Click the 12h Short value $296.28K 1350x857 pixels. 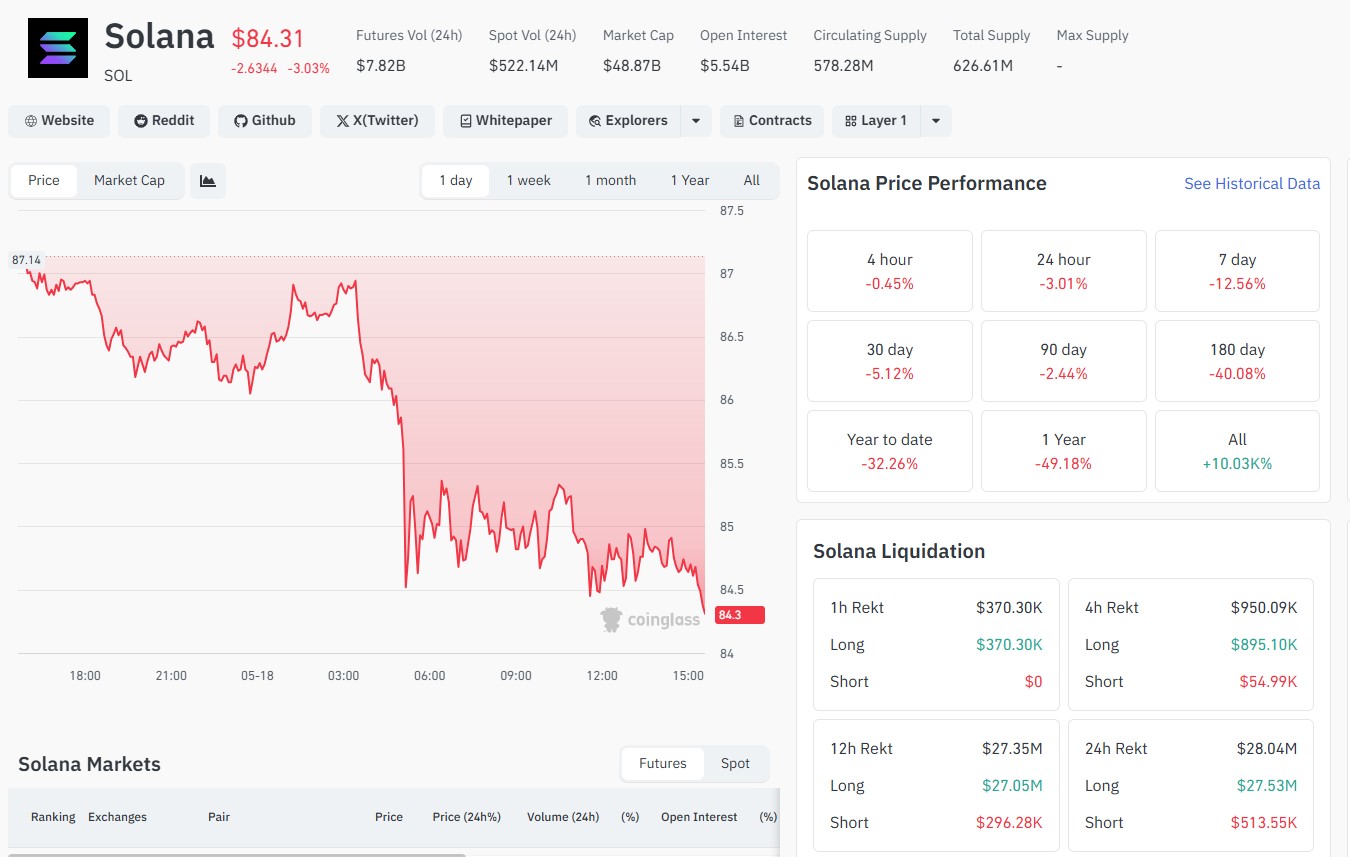click(x=1009, y=823)
